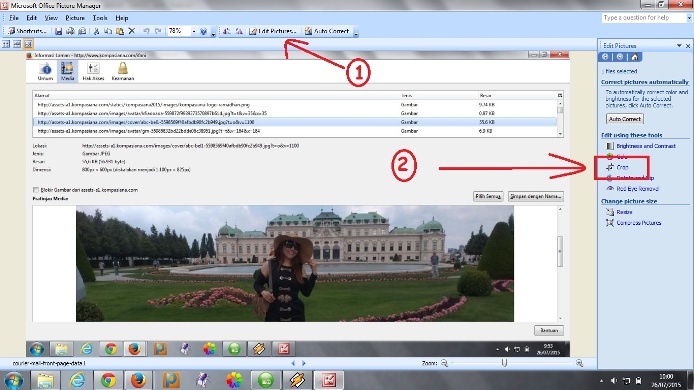The height and width of the screenshot is (390, 694).
Task: Open the Crop tool link
Action: [617, 167]
